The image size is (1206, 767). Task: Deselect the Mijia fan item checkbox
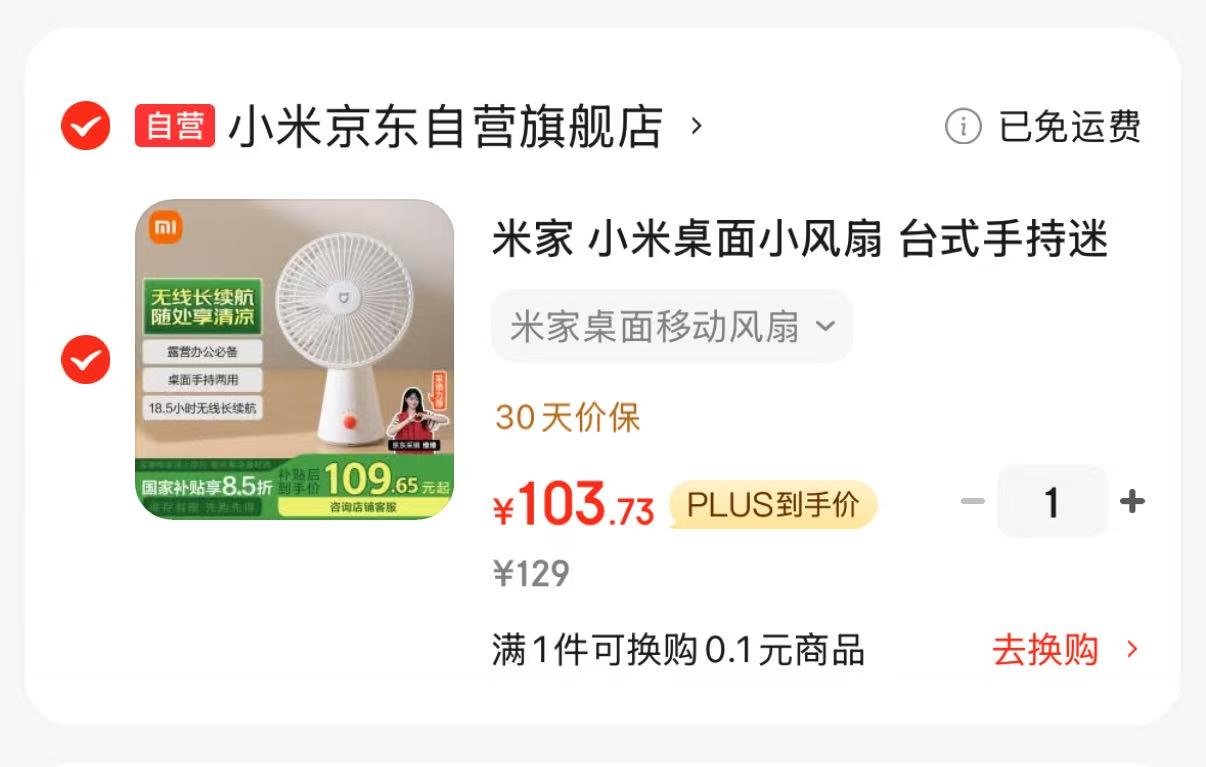click(x=85, y=359)
